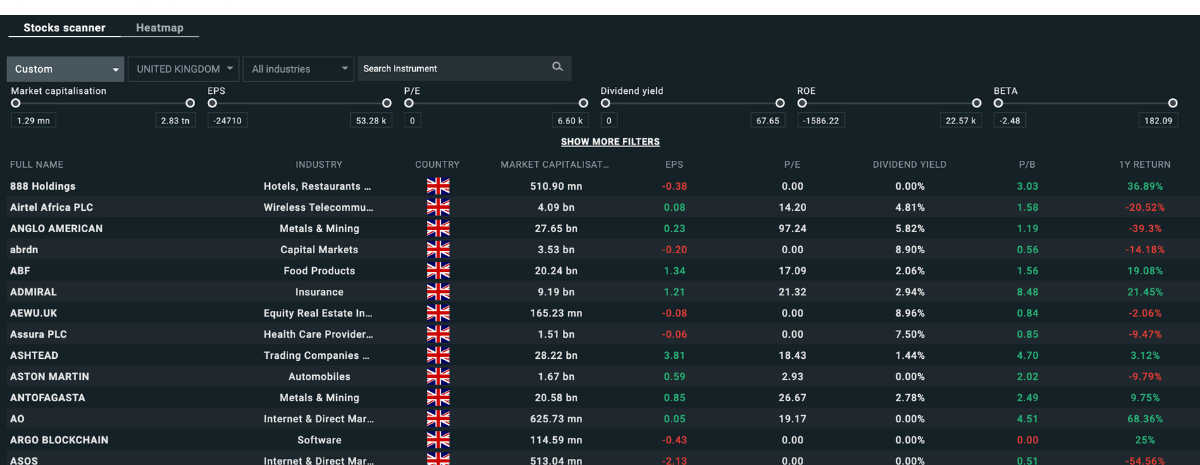Select the AEWU.UK stock name
The image size is (1200, 465).
(x=34, y=313)
